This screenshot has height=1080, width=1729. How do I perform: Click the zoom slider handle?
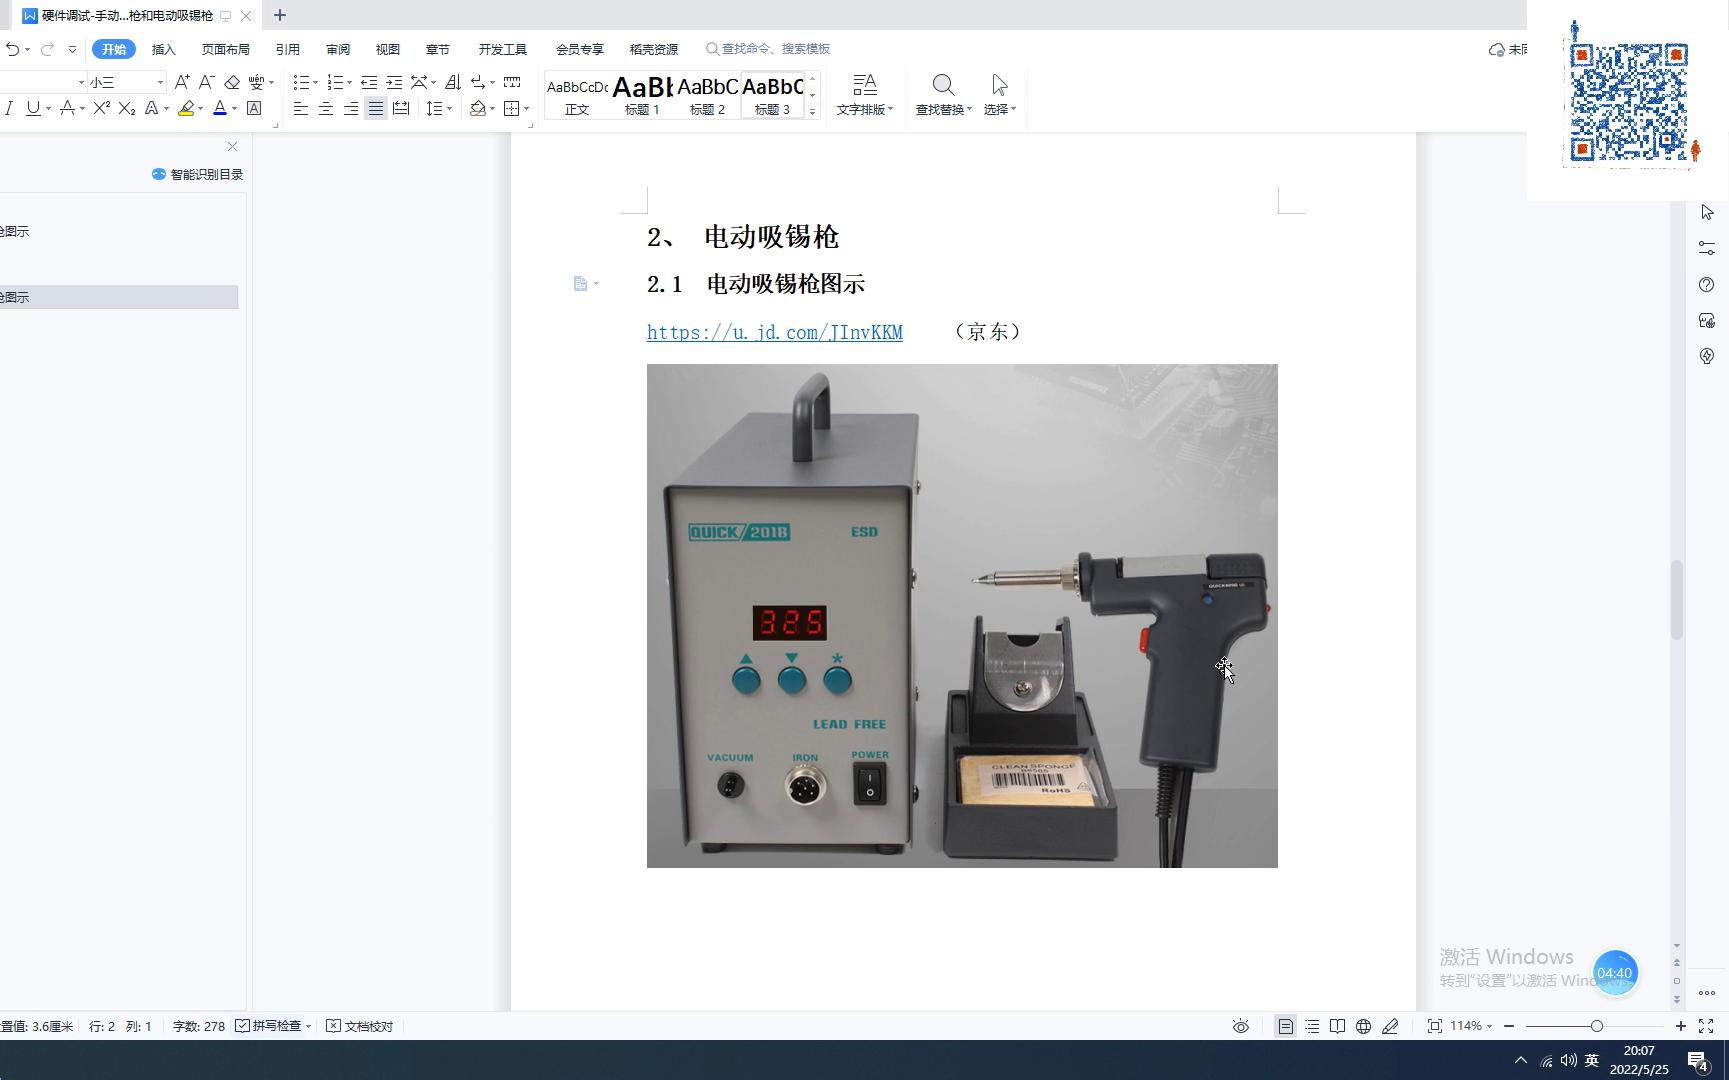click(x=1596, y=1026)
